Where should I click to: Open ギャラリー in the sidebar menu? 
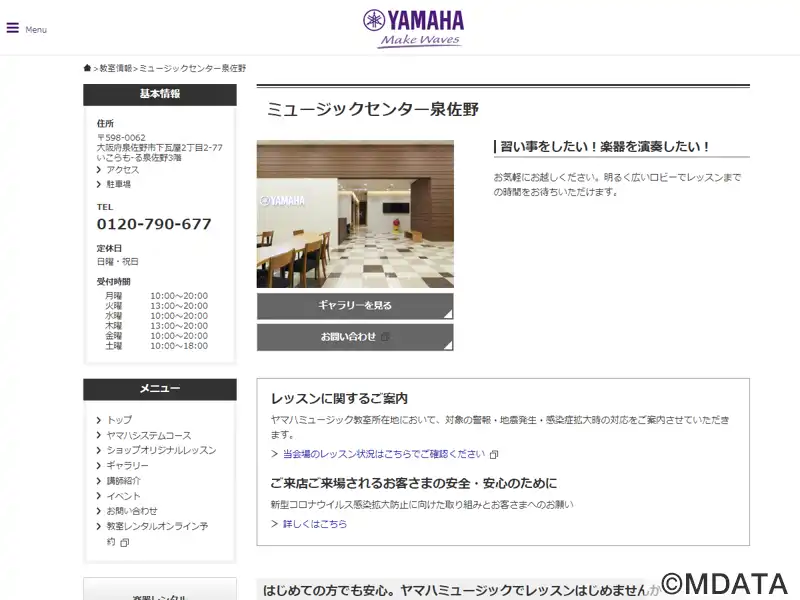pyautogui.click(x=128, y=465)
